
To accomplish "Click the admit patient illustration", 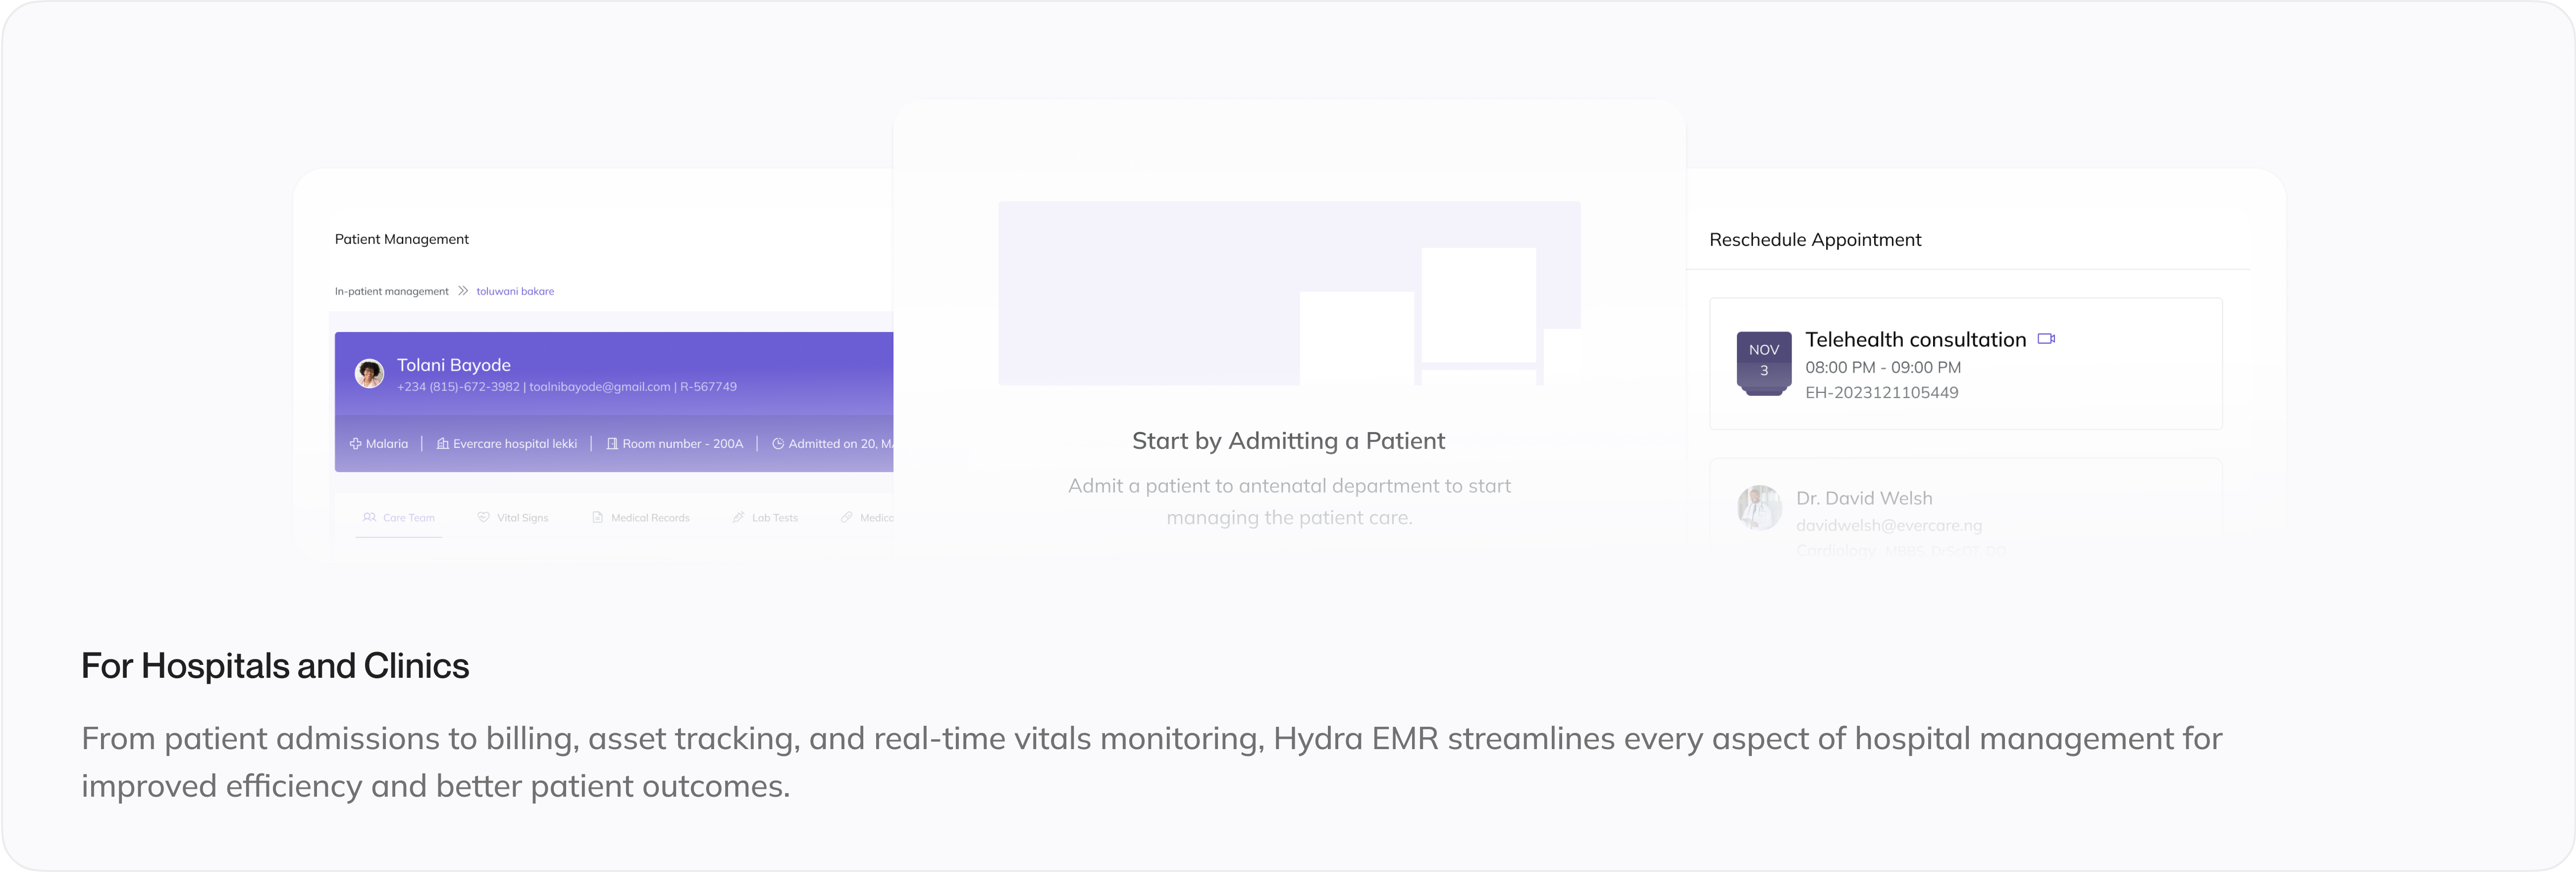I will 1289,293.
